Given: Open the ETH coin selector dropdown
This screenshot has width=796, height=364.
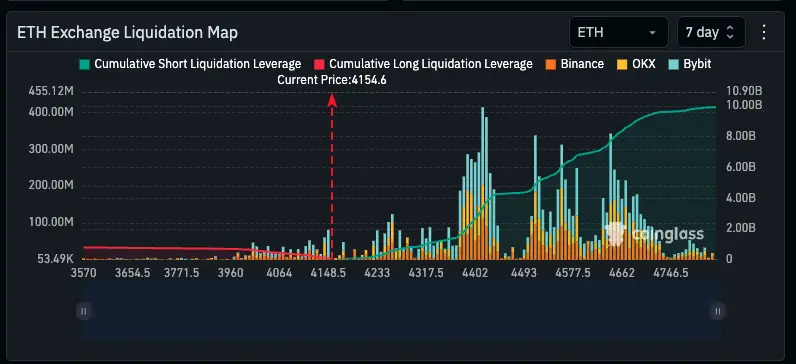Looking at the screenshot, I should coord(618,32).
